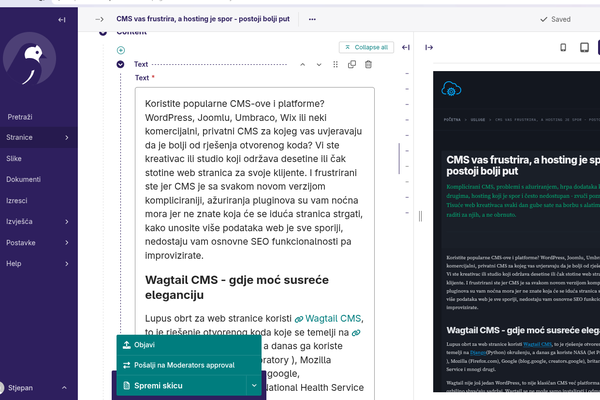
Task: Collapse the Text block with its chevron toggle
Action: click(x=121, y=64)
